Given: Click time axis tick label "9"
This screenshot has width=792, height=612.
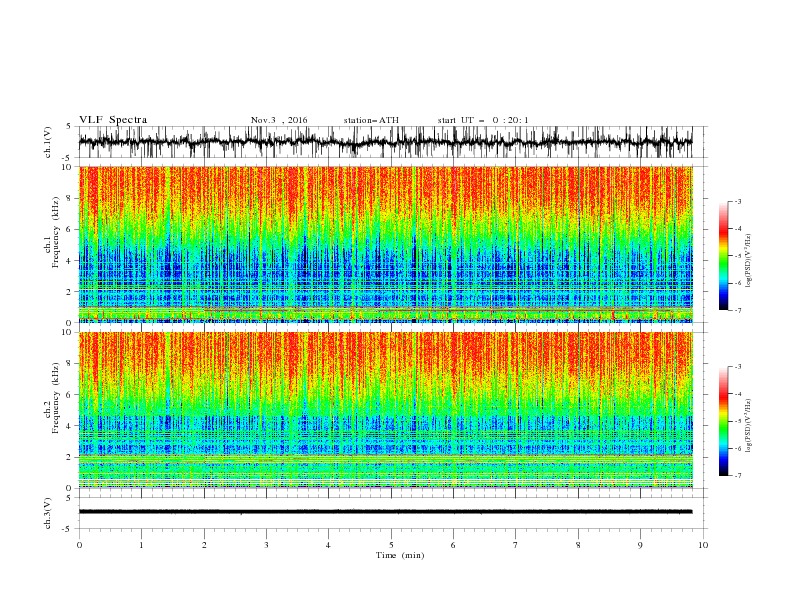Looking at the screenshot, I should 640,545.
